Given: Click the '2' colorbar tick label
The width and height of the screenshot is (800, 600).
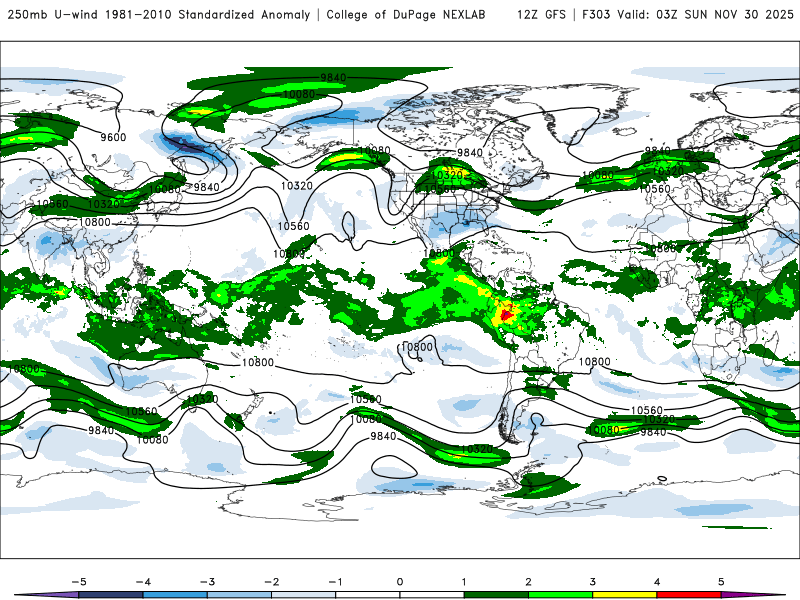Looking at the screenshot, I should (529, 582).
